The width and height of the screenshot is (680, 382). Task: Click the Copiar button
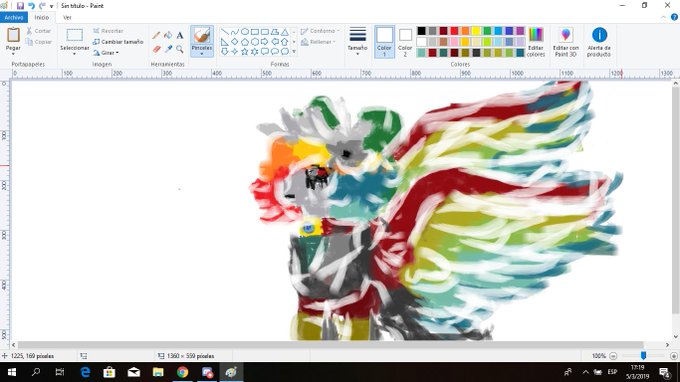(x=38, y=42)
